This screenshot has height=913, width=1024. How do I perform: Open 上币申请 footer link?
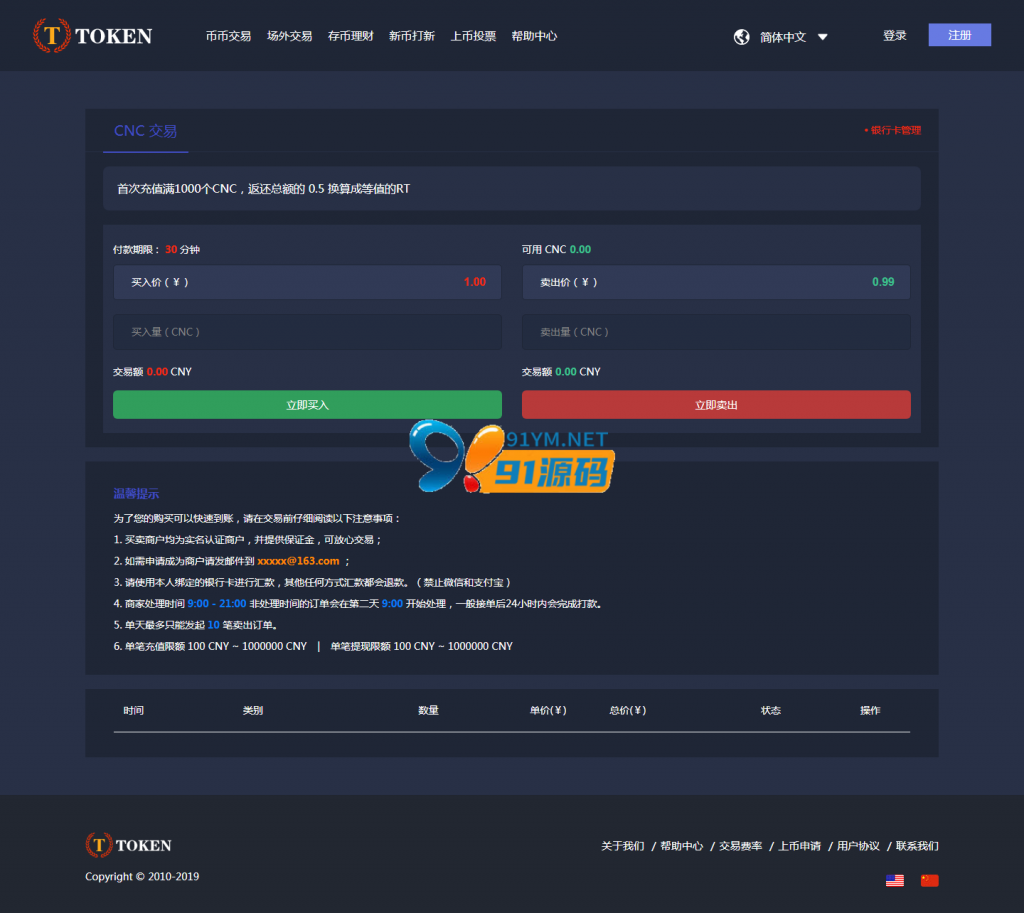[799, 846]
